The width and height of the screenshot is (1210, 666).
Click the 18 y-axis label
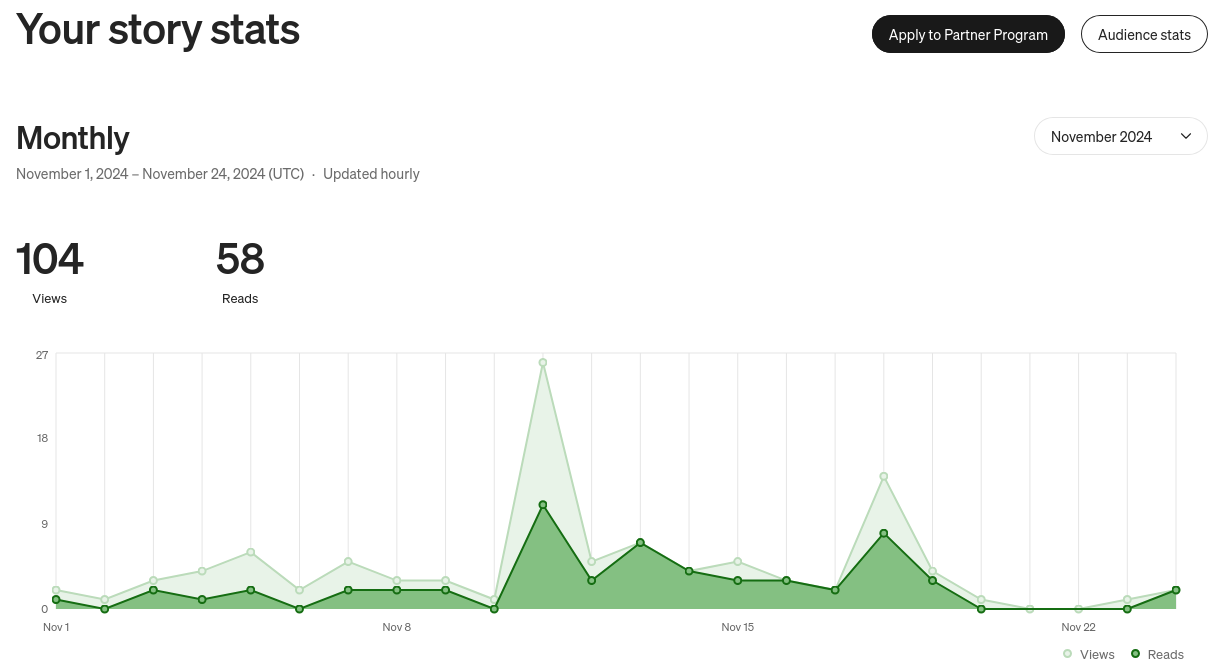tap(42, 438)
